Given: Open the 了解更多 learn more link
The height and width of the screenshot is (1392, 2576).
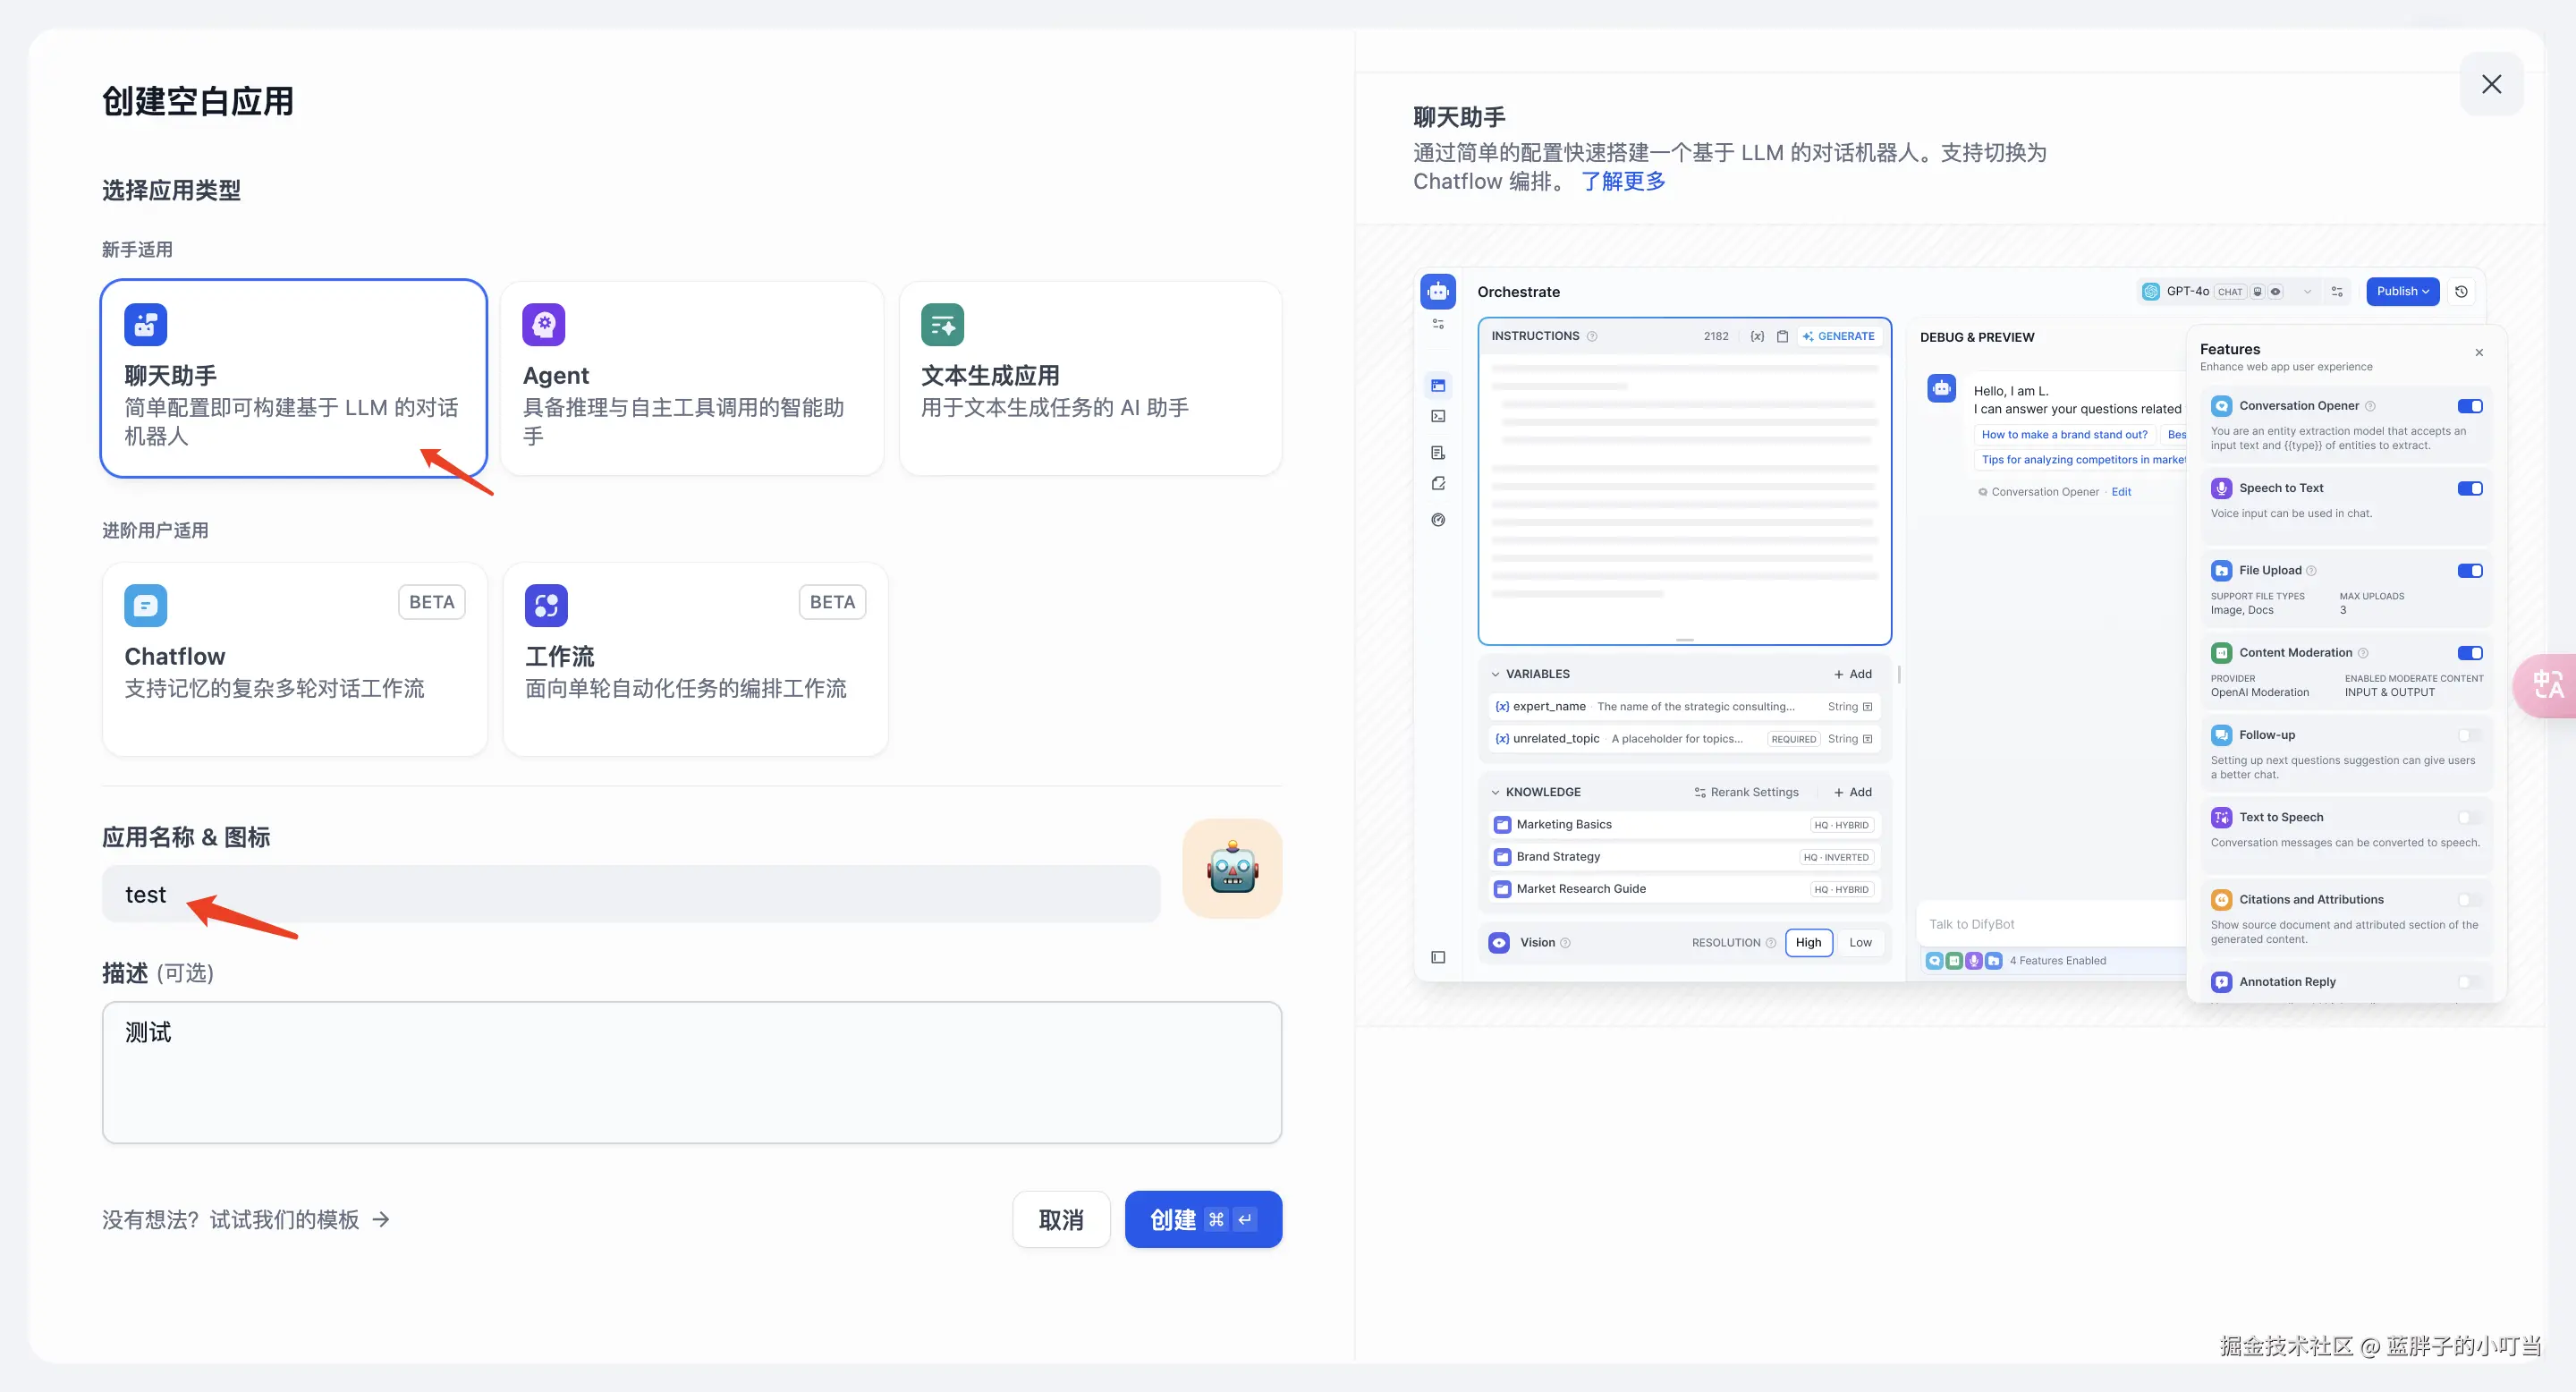Looking at the screenshot, I should point(1623,181).
